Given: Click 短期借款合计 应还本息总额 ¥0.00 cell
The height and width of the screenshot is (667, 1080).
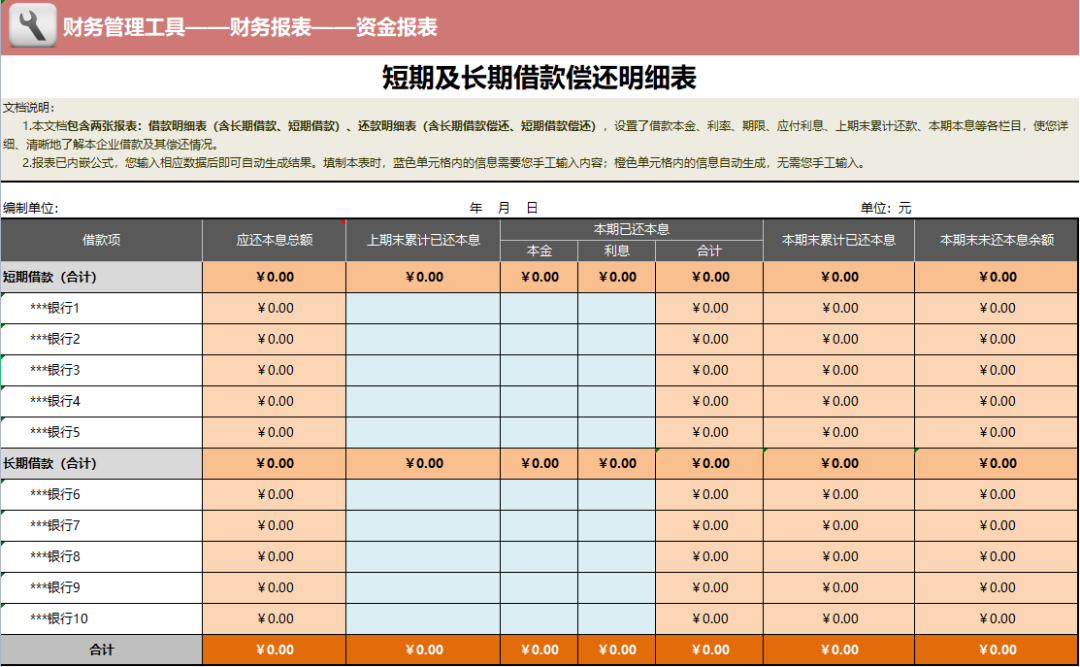Looking at the screenshot, I should pos(274,277).
